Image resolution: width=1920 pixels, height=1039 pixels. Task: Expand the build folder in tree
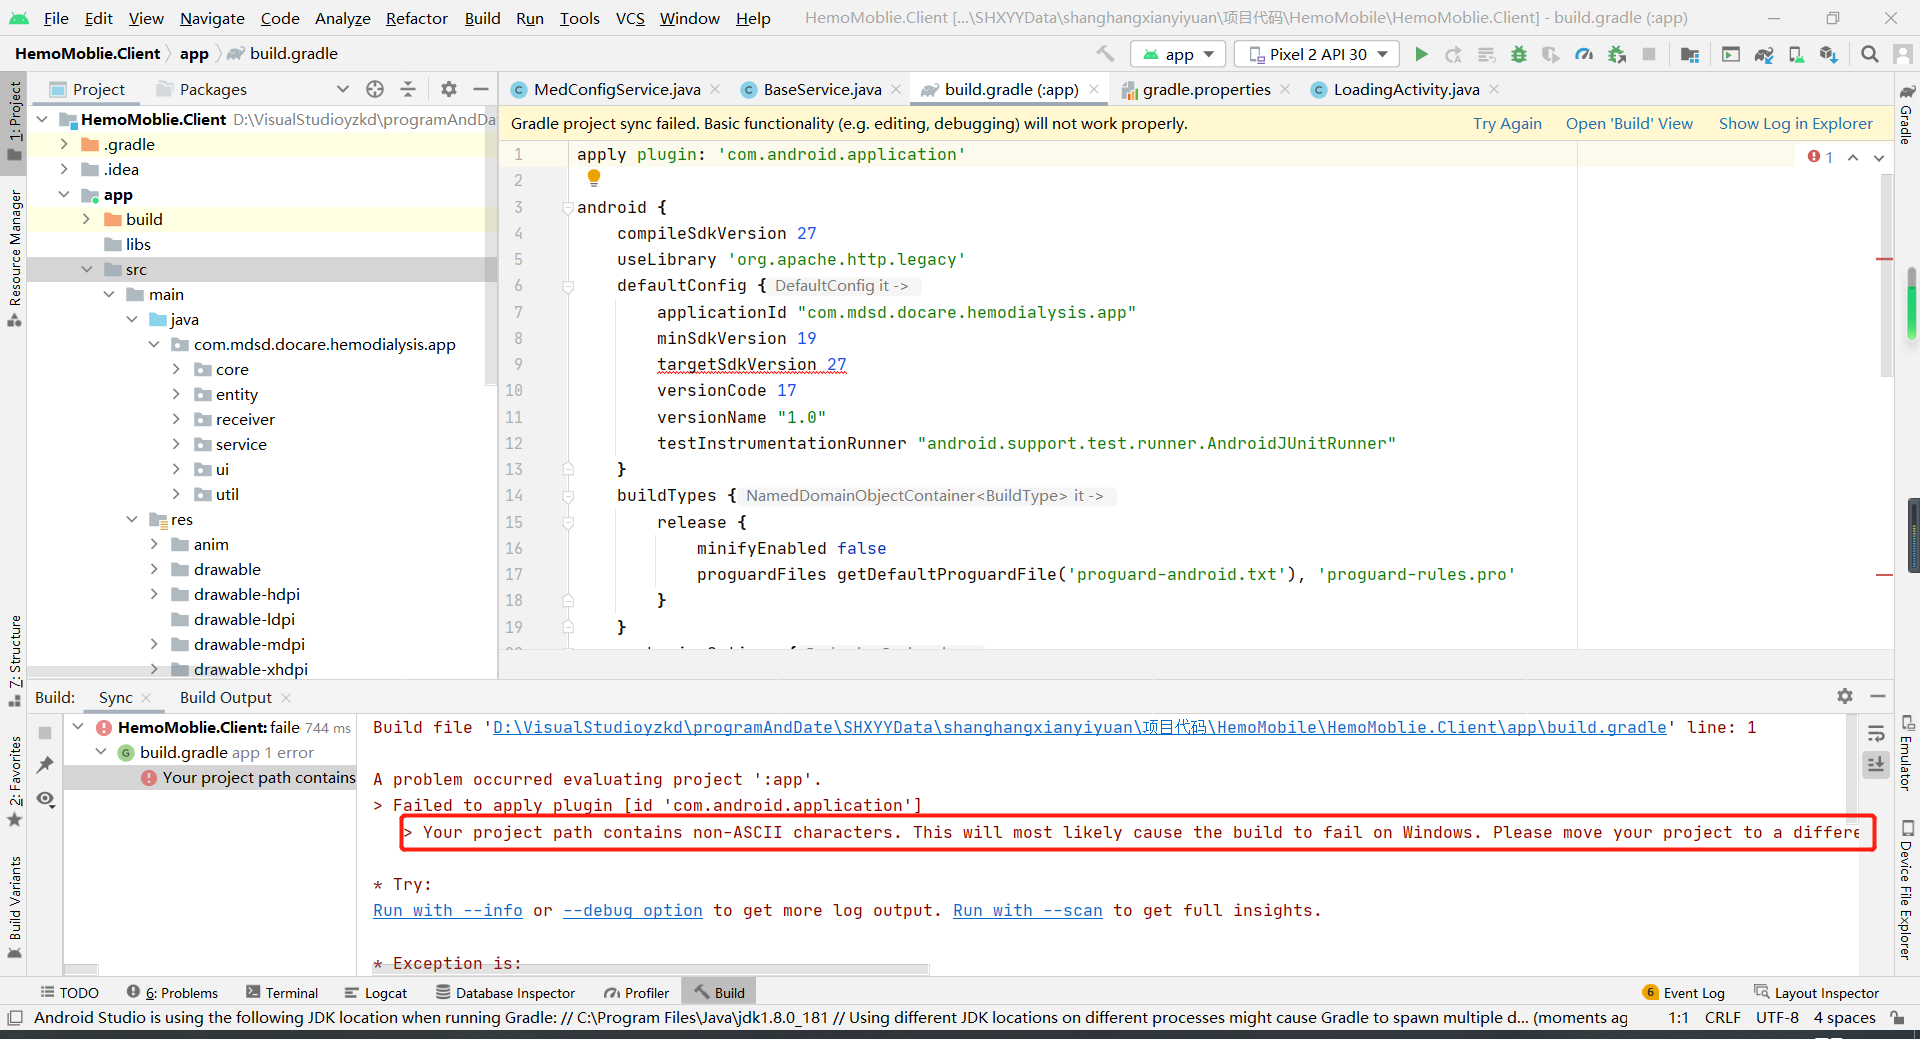[86, 219]
